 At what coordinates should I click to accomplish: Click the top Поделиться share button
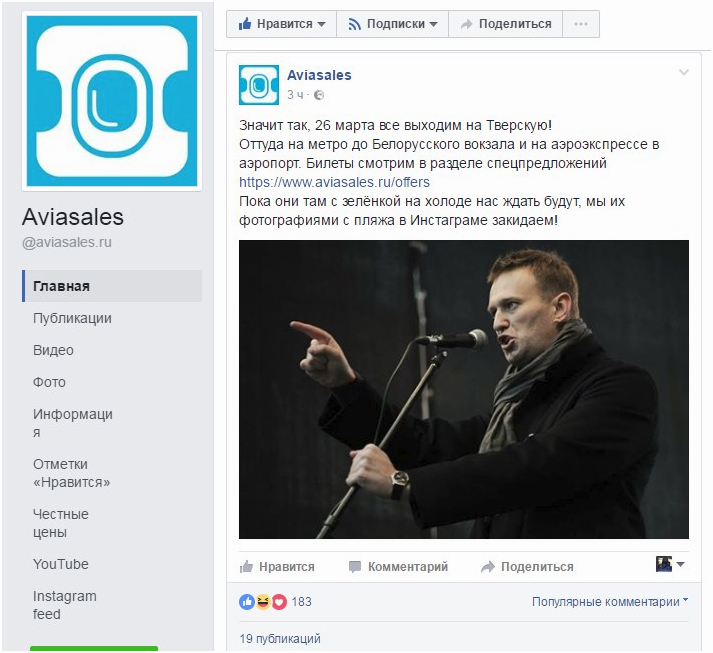pos(506,24)
